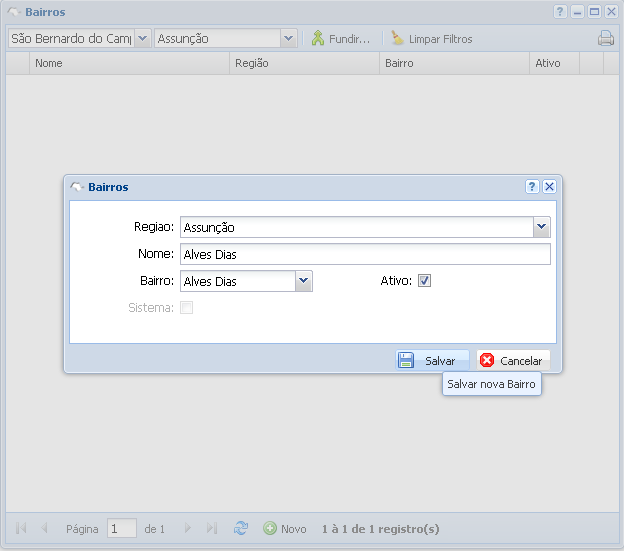Viewport: 624px width, 551px height.
Task: Open the Bairro combo box arrow
Action: (304, 281)
